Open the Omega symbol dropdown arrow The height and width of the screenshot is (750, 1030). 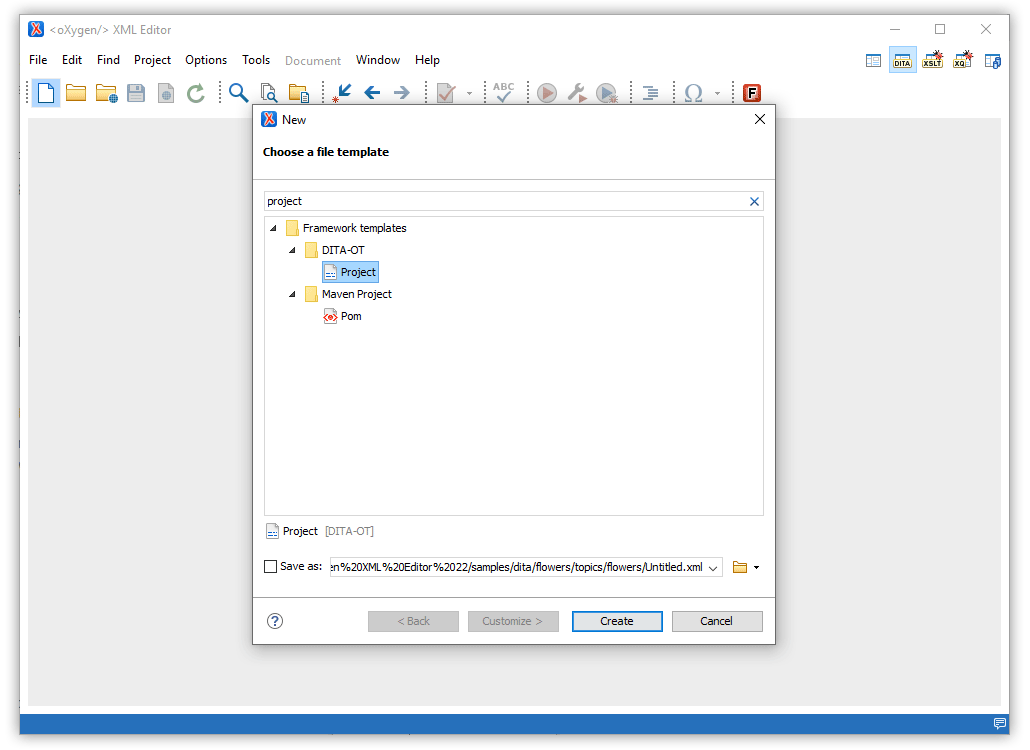click(x=717, y=93)
